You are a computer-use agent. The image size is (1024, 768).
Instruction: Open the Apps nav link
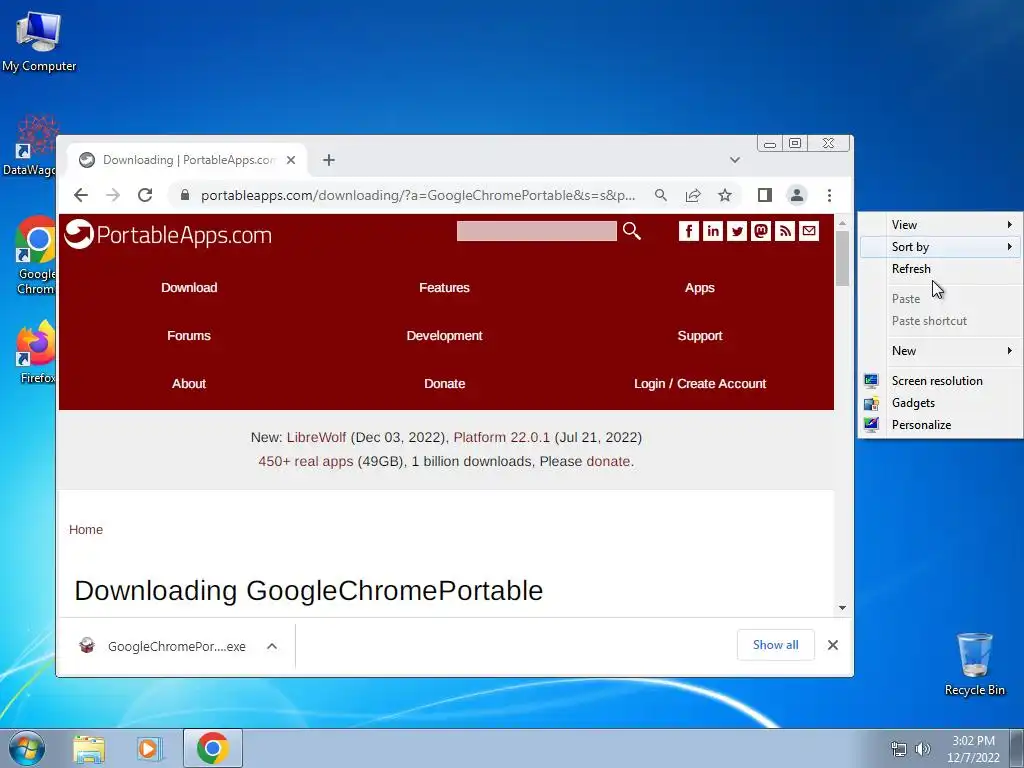click(699, 287)
